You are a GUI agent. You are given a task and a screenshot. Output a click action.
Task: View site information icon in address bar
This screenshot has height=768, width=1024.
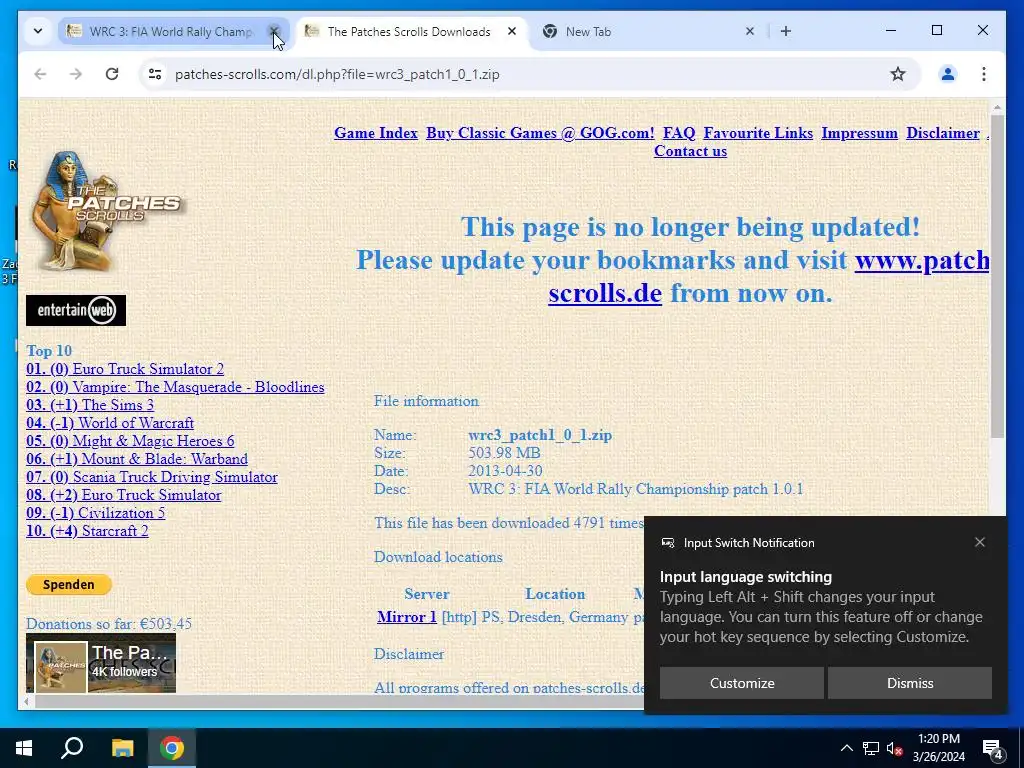tap(155, 74)
